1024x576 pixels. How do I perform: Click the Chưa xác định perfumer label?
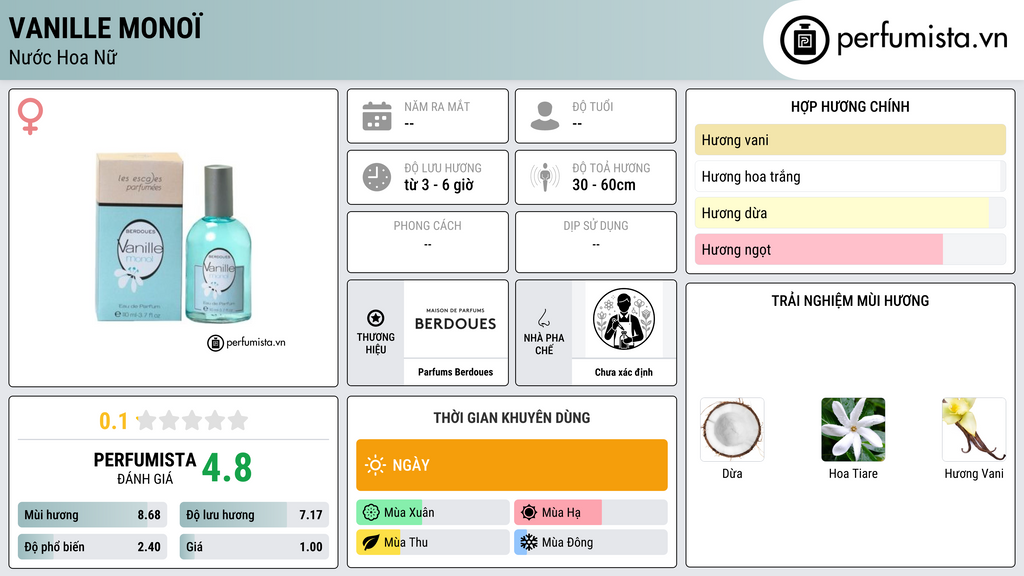pos(624,372)
